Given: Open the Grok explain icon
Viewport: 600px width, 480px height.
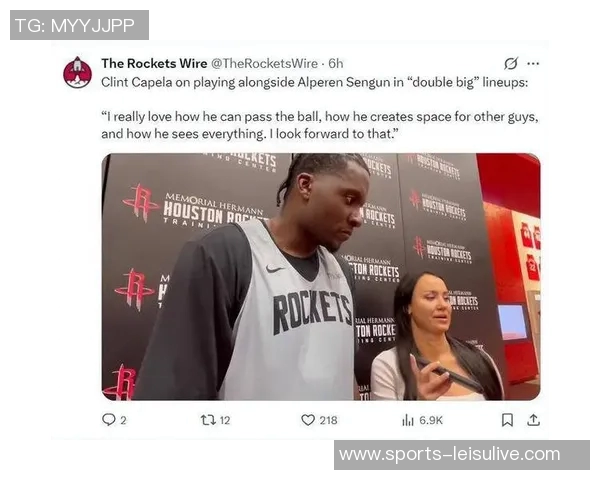Looking at the screenshot, I should click(x=511, y=64).
